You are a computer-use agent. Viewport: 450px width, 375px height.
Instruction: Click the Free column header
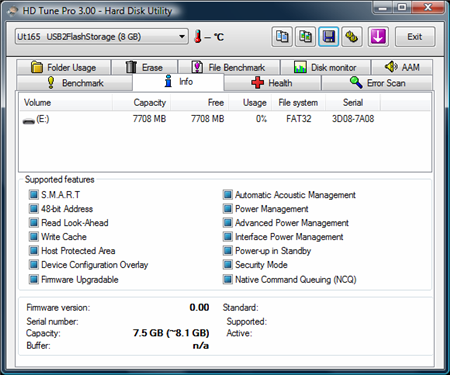point(199,103)
